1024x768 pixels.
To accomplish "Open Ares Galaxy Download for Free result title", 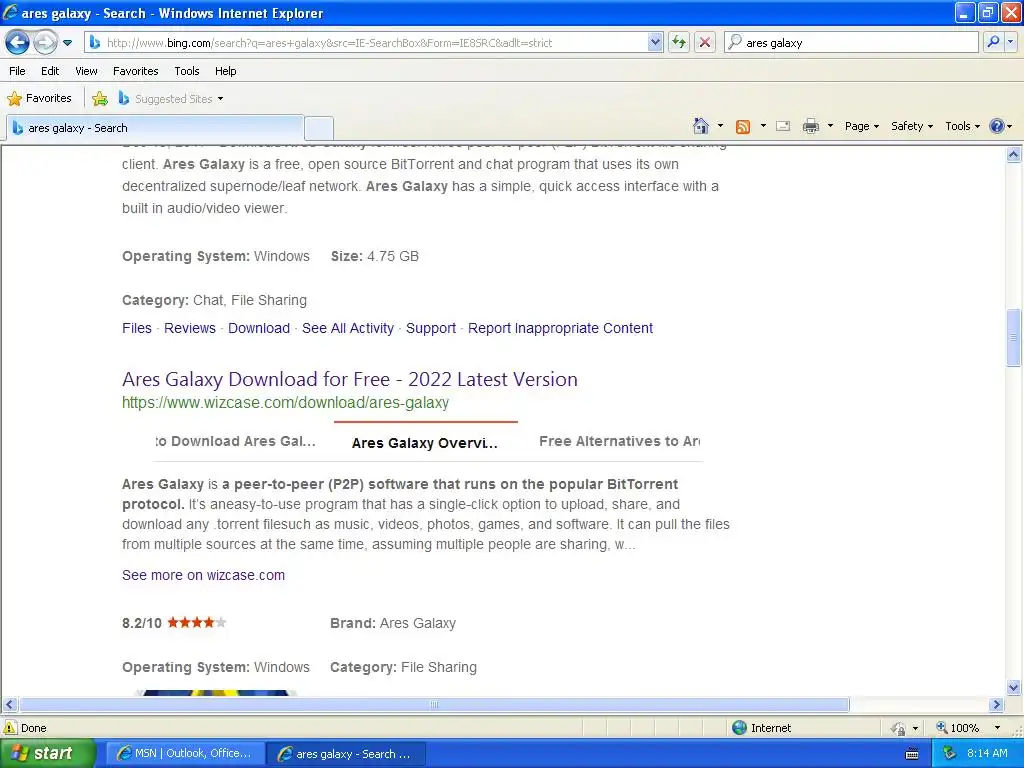I will [349, 379].
